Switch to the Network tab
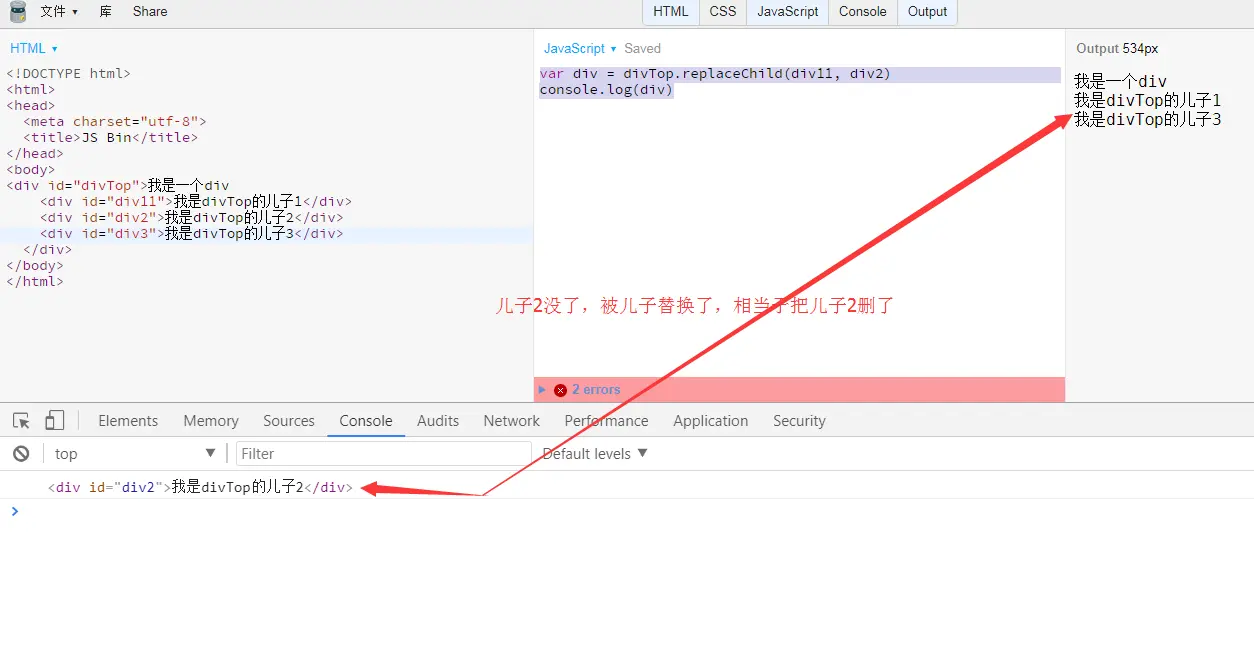The width and height of the screenshot is (1254, 671). click(x=511, y=421)
